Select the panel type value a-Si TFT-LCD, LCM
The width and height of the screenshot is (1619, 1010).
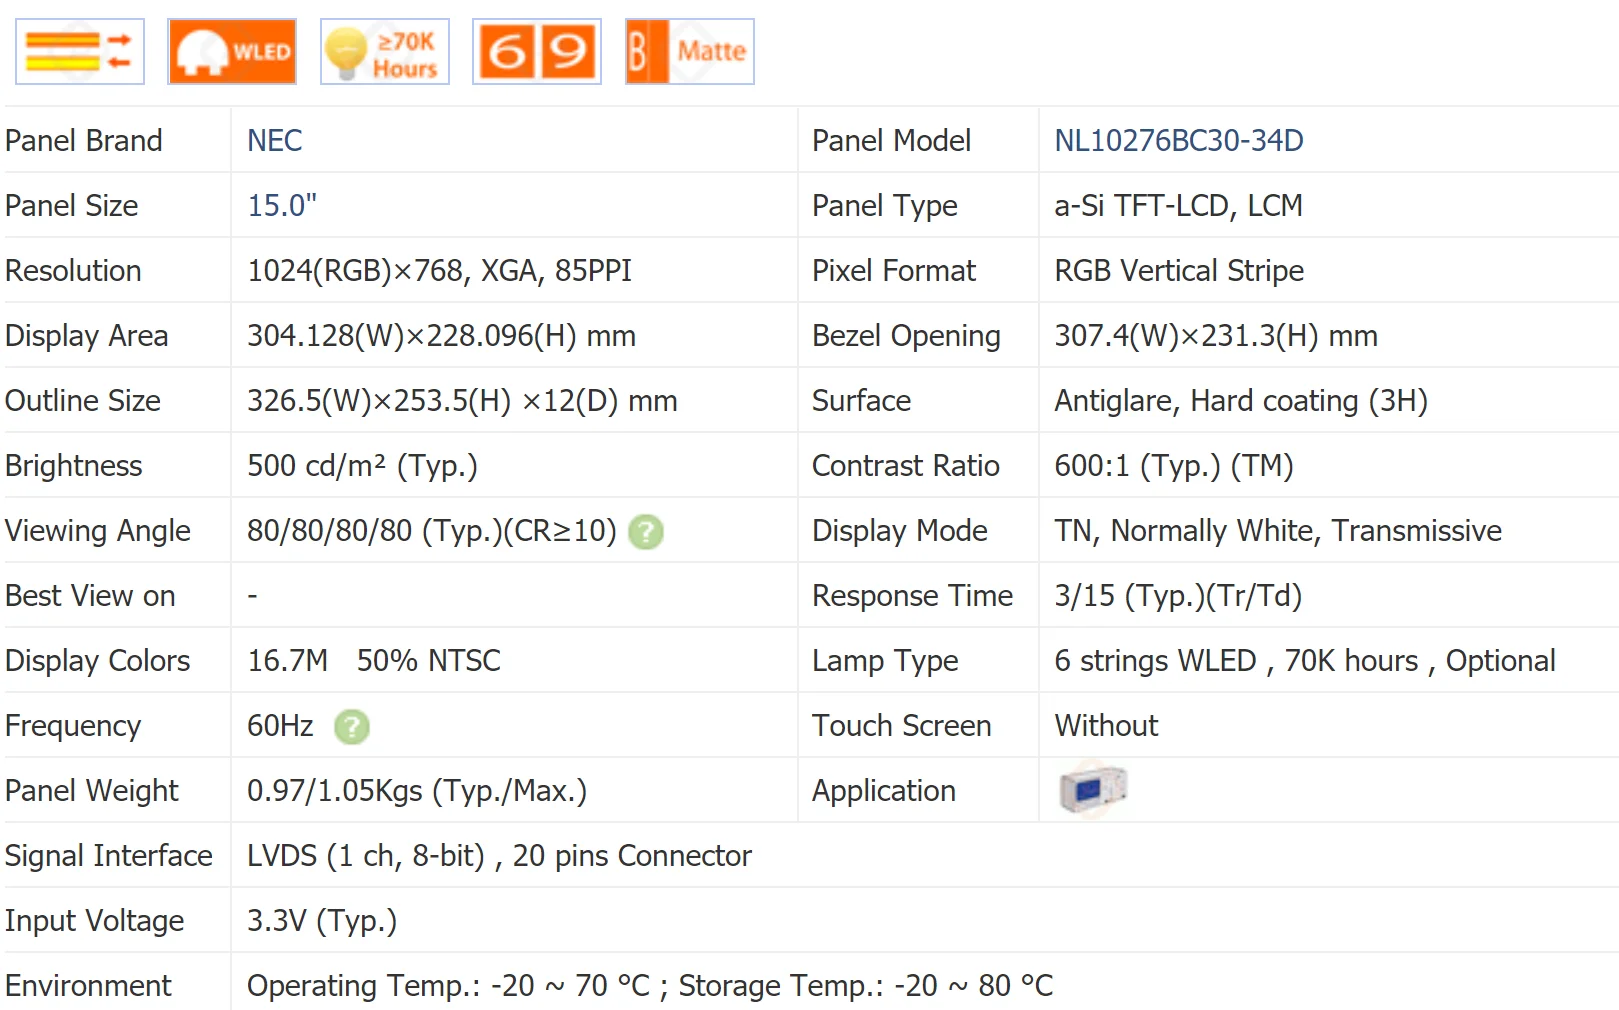pyautogui.click(x=1178, y=206)
